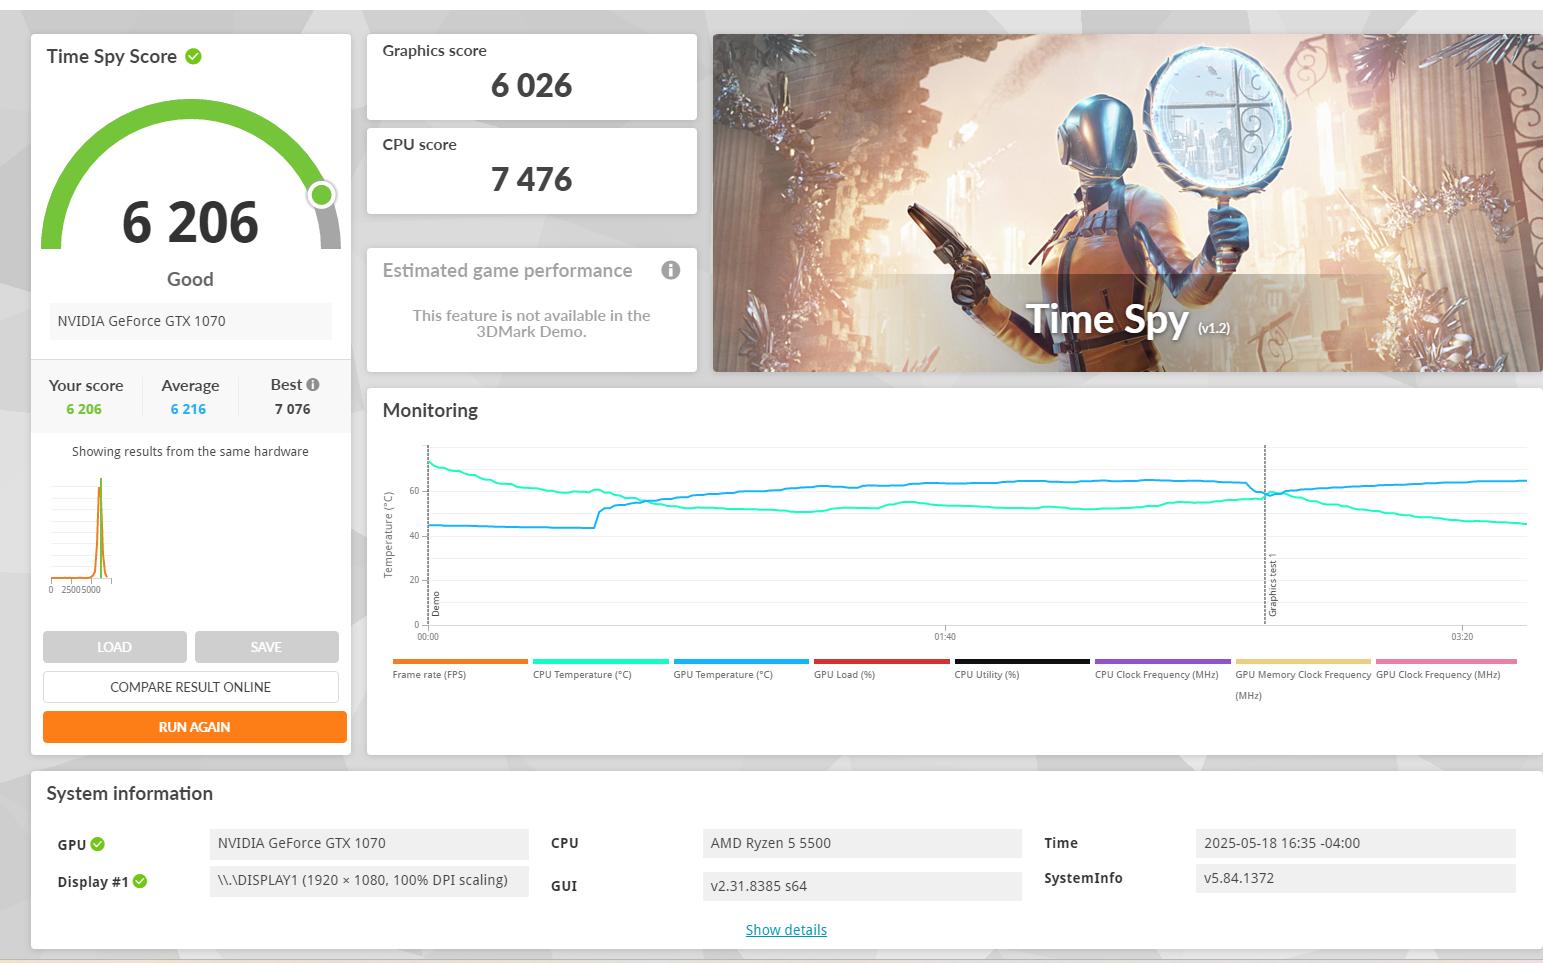
Task: Click the green knob on the score gauge
Action: click(x=321, y=194)
